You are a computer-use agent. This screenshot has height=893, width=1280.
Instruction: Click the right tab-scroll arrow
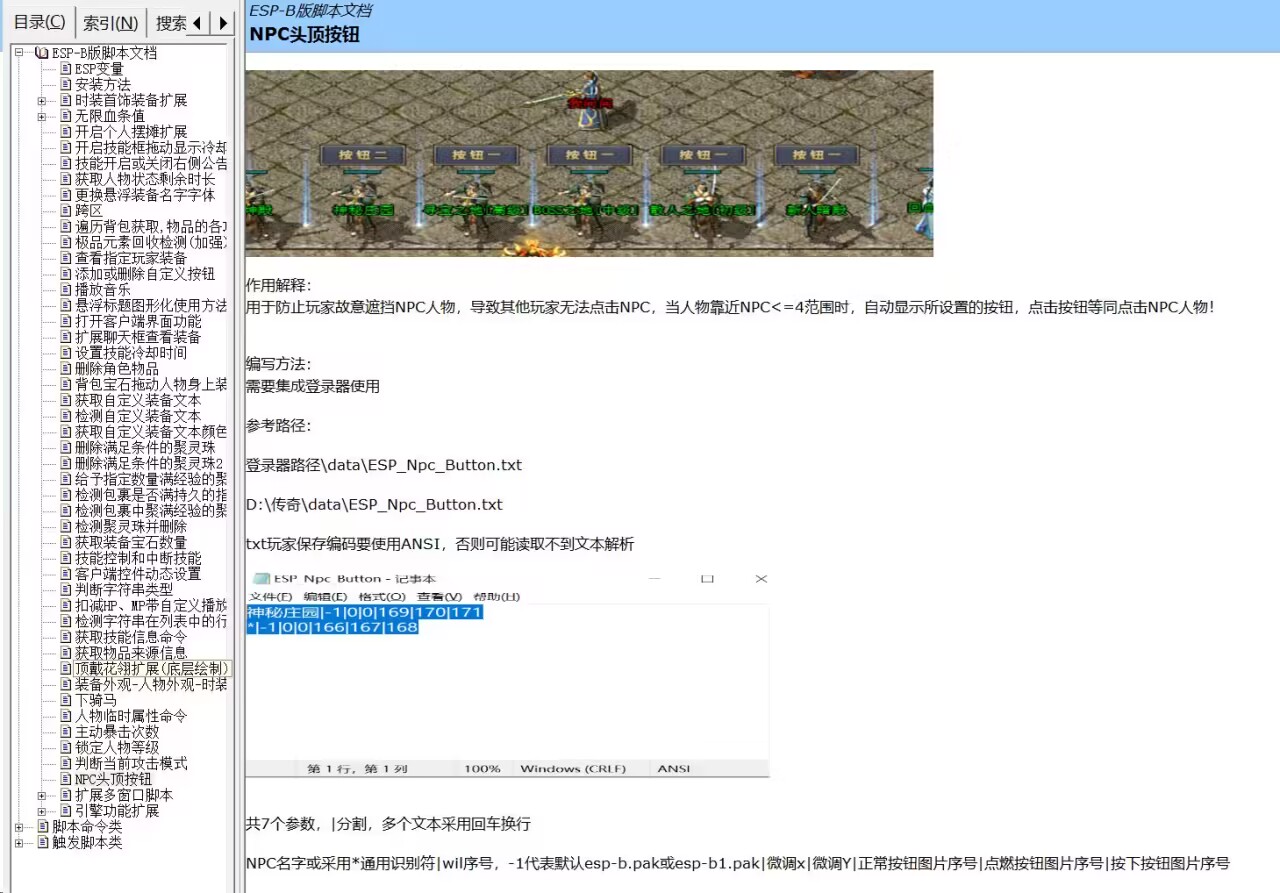pos(224,22)
